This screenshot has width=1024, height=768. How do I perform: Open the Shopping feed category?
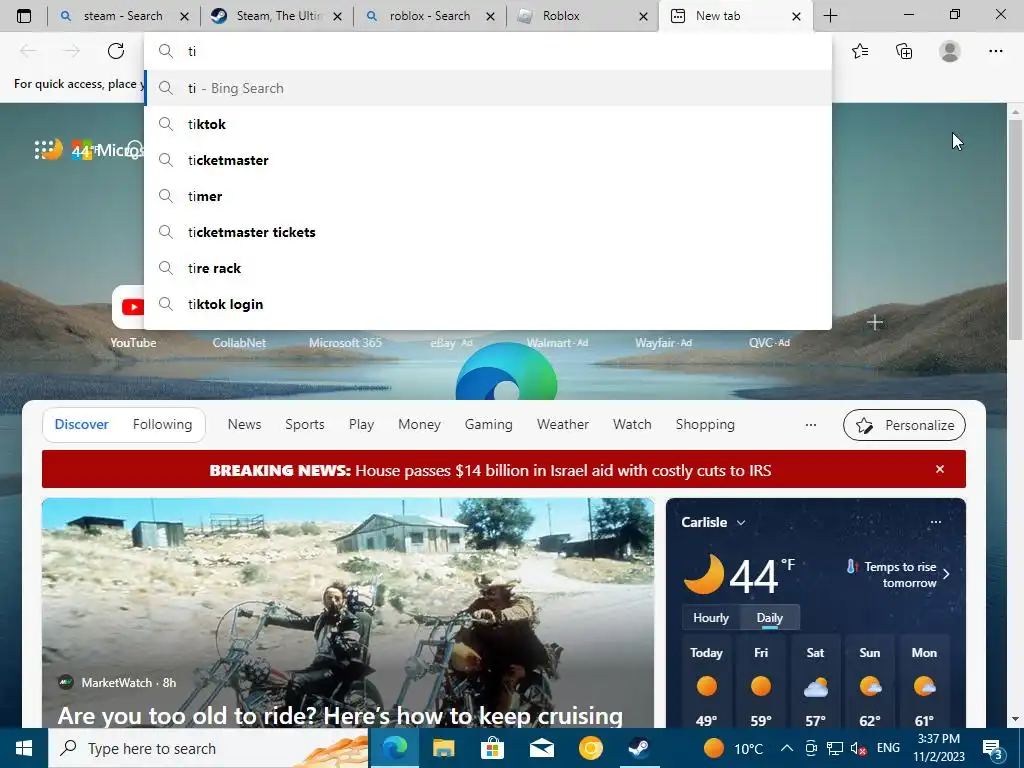(705, 424)
